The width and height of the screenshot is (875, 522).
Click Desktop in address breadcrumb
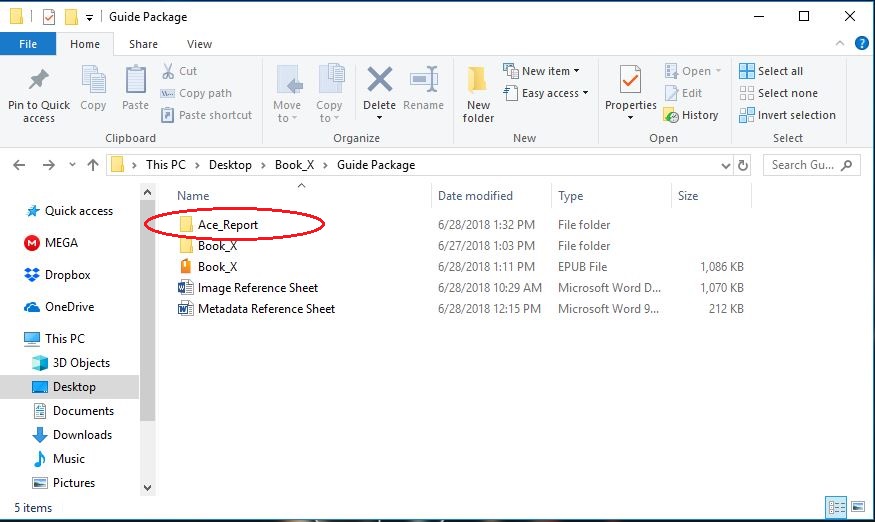click(230, 165)
